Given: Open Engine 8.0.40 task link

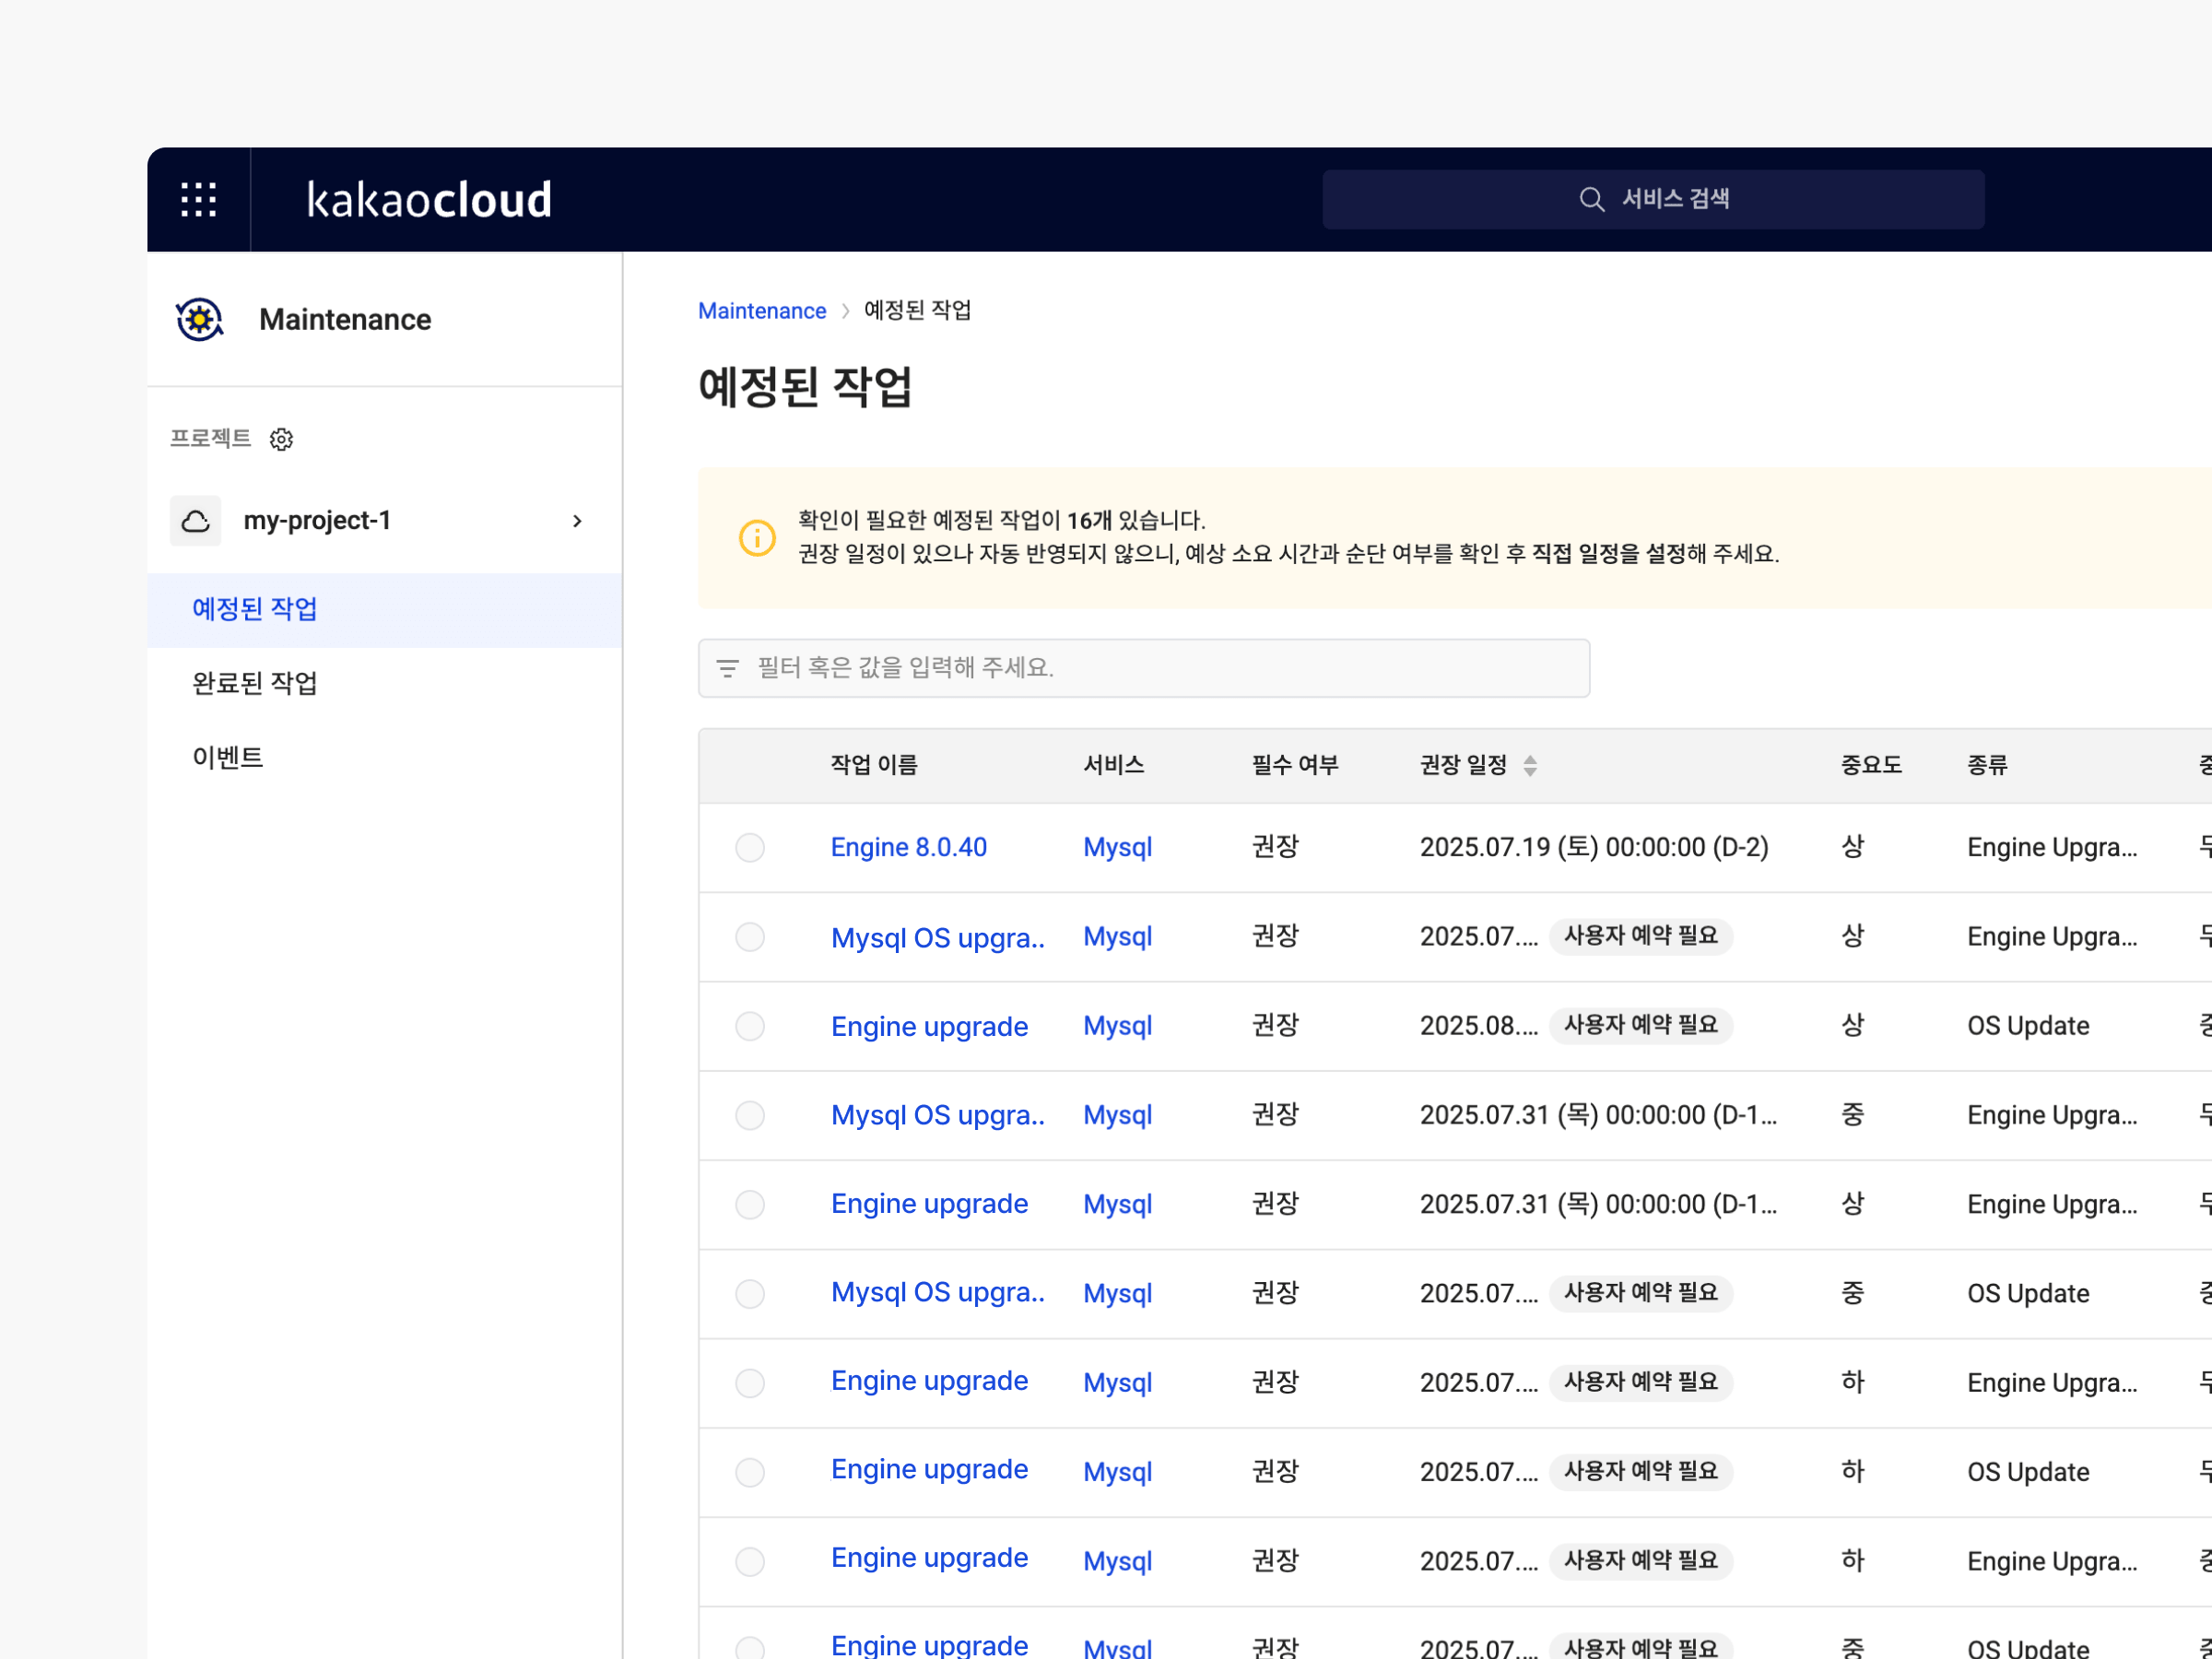Looking at the screenshot, I should coord(909,848).
